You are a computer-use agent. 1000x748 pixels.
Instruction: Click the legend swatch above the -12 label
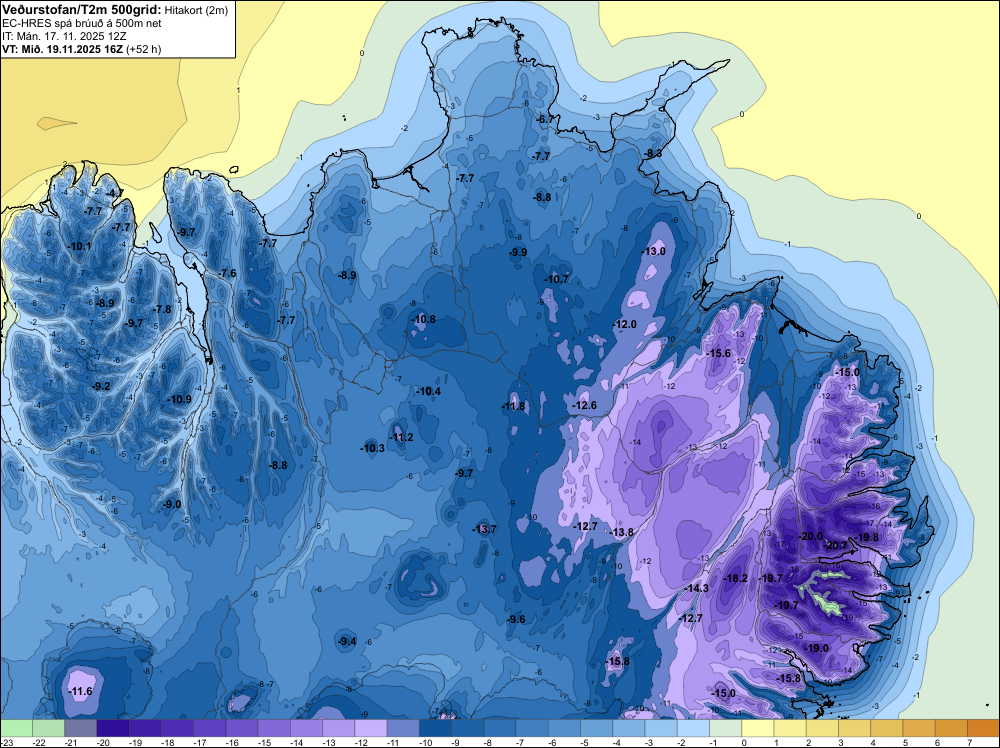[x=371, y=728]
